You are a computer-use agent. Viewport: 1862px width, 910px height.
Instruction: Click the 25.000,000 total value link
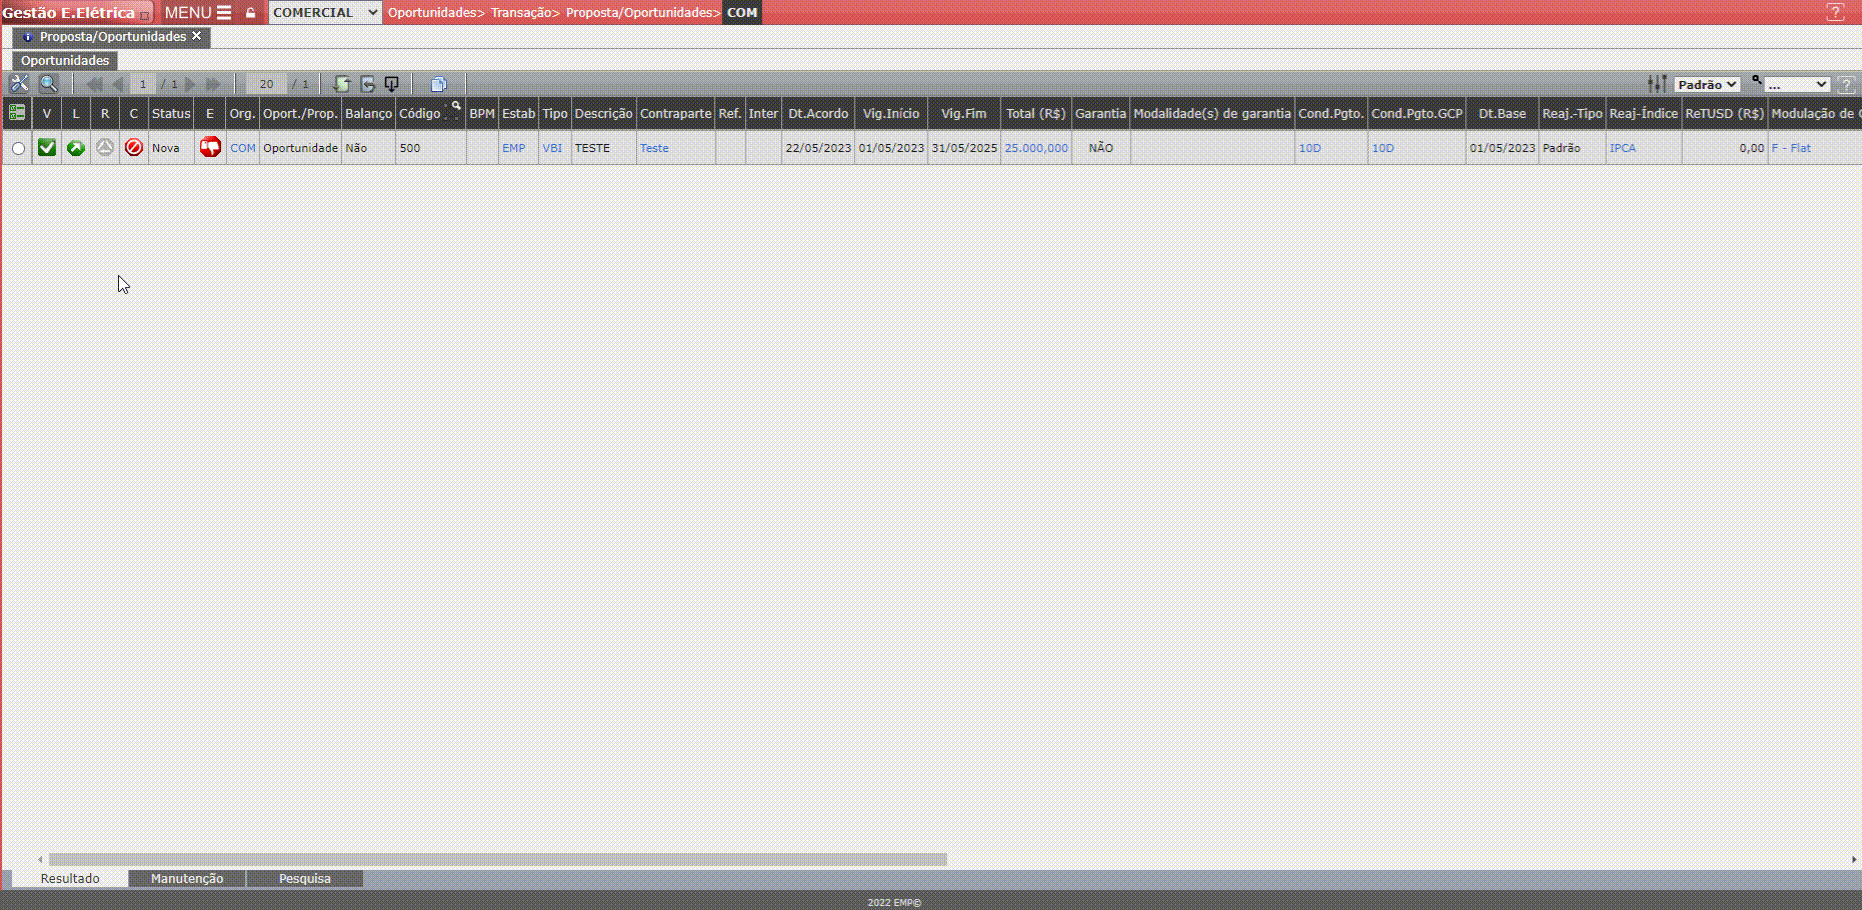pos(1035,148)
